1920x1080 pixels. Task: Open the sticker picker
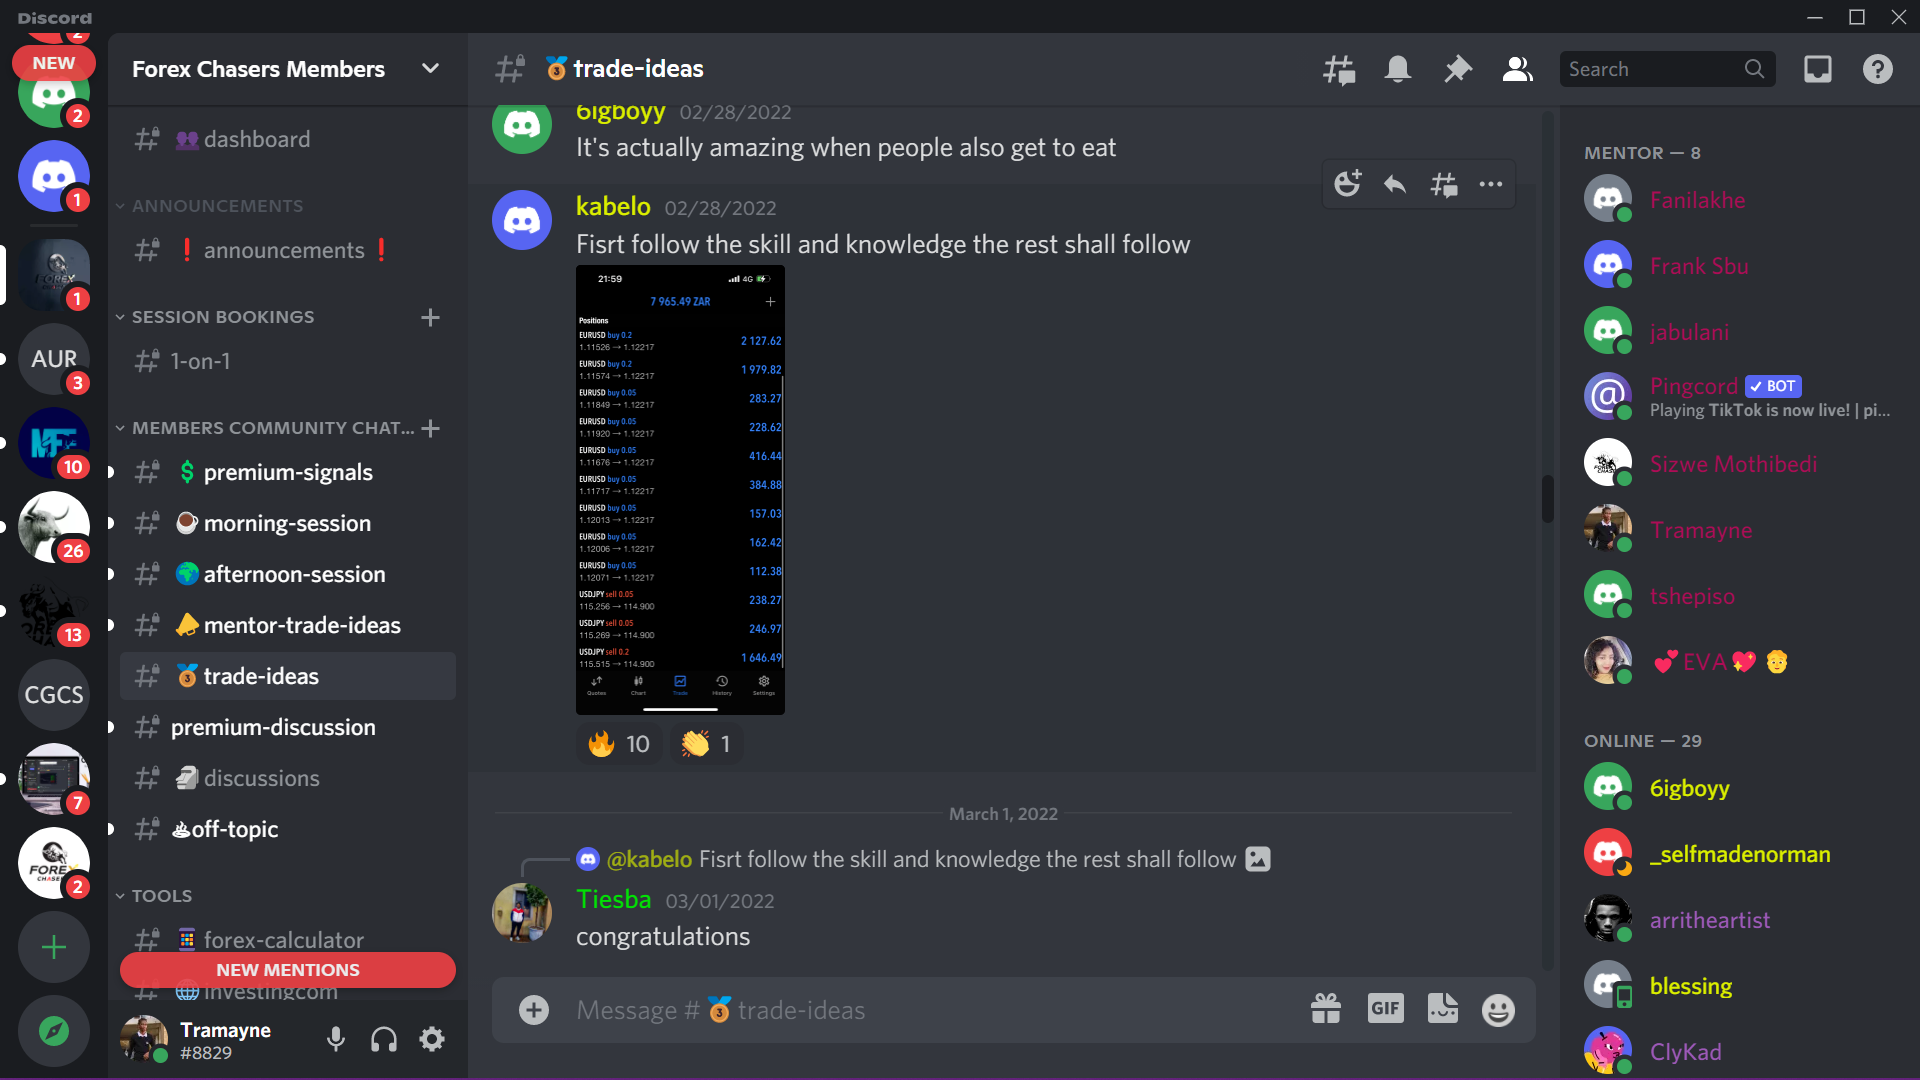point(1443,1009)
